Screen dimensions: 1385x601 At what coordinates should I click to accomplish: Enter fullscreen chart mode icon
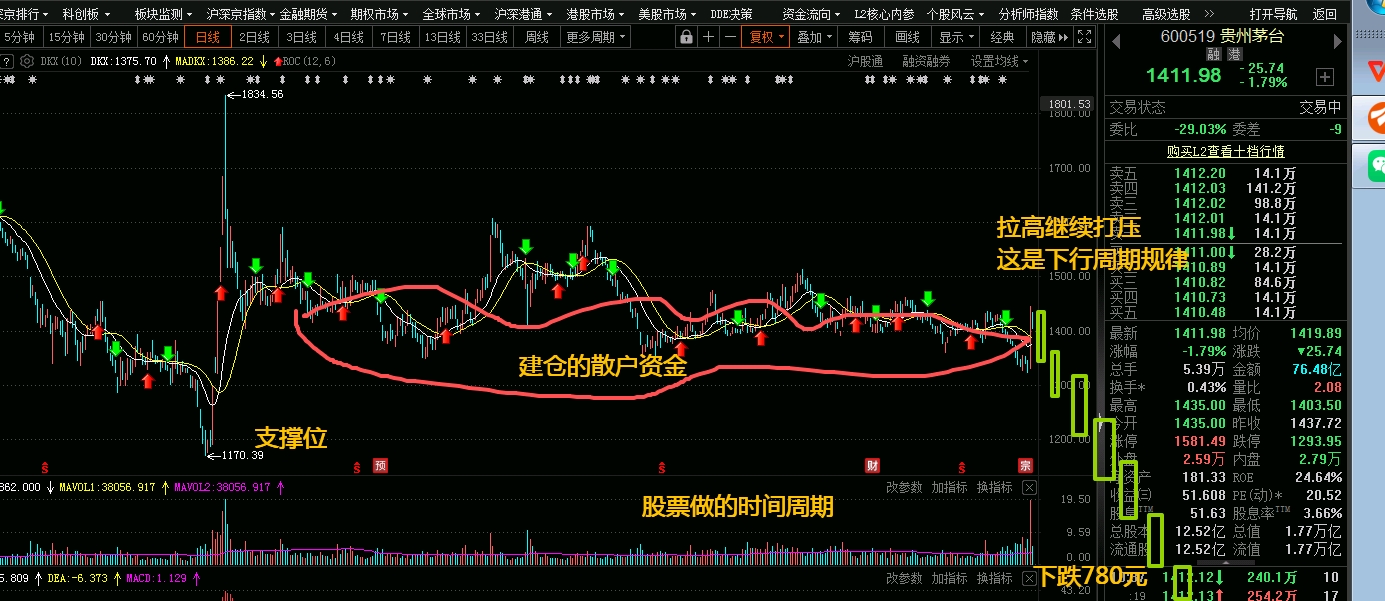1085,37
